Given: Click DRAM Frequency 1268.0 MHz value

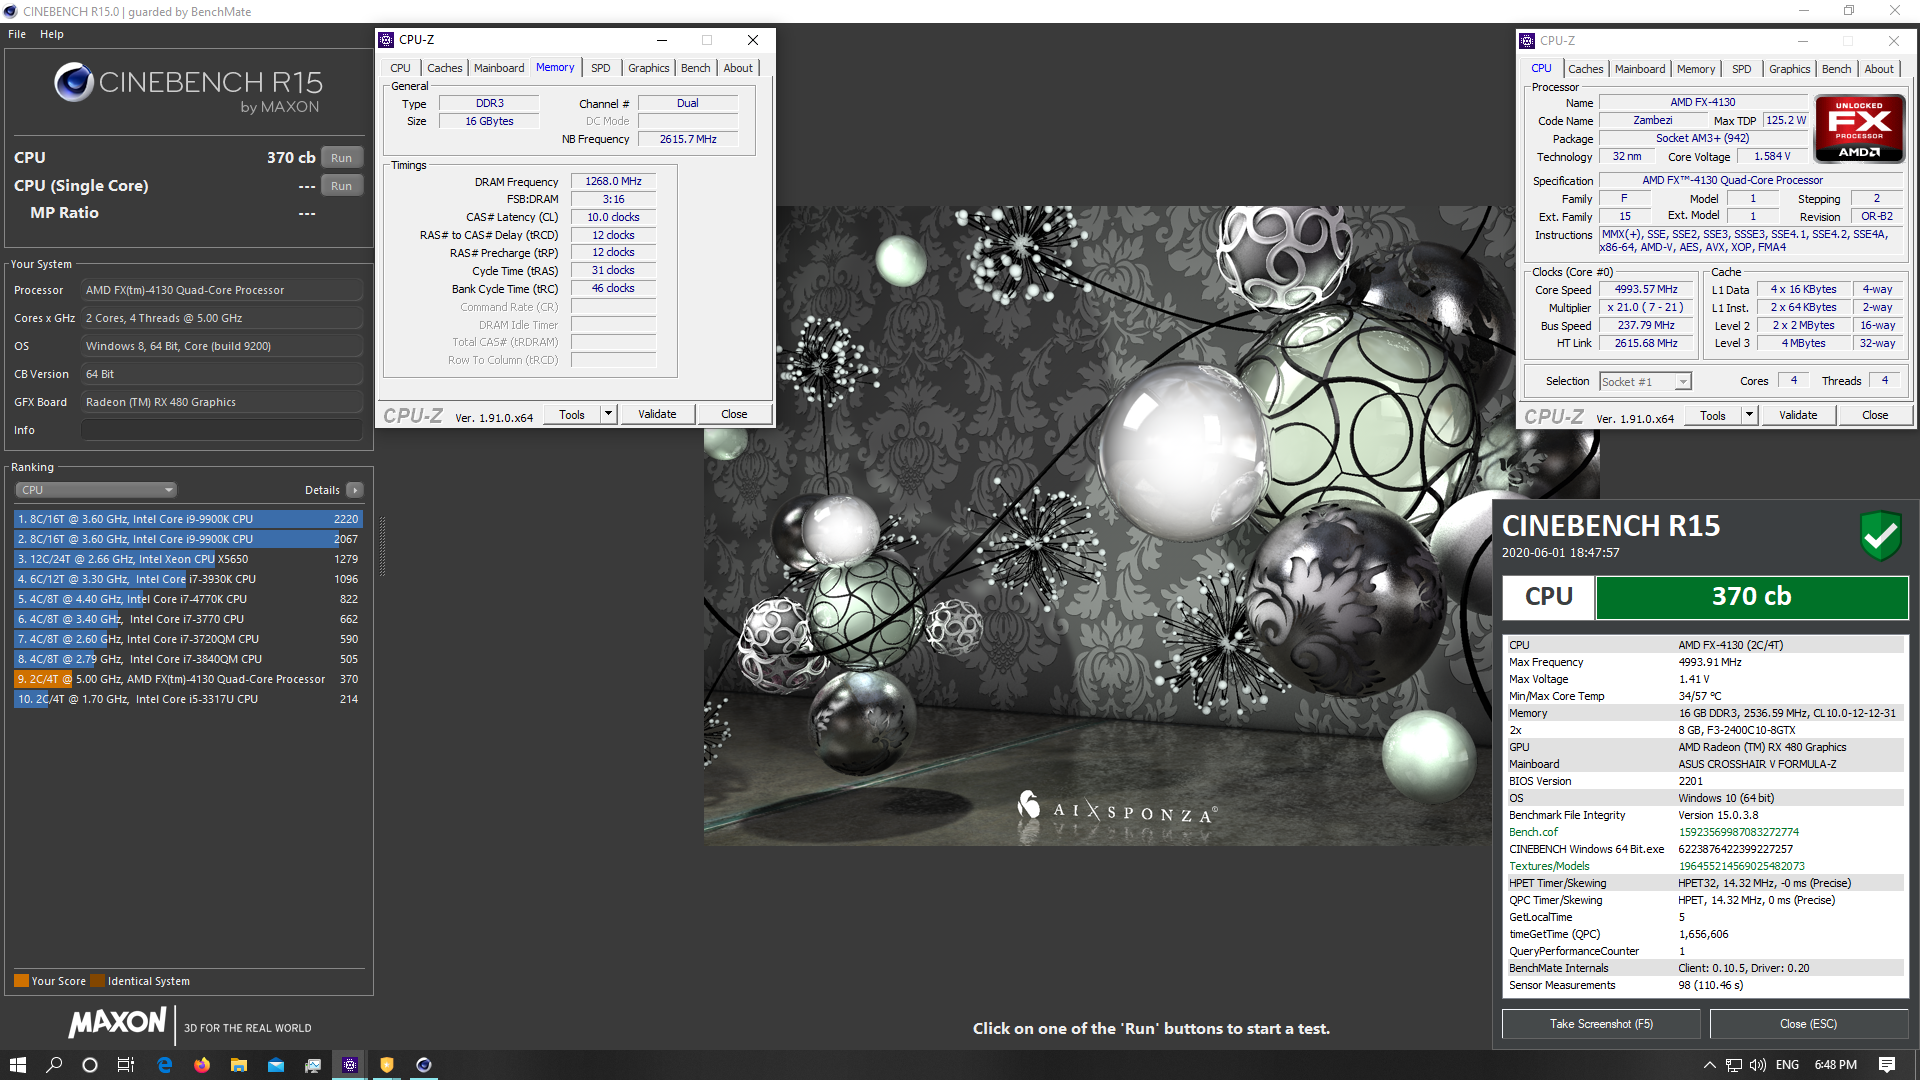Looking at the screenshot, I should (613, 181).
